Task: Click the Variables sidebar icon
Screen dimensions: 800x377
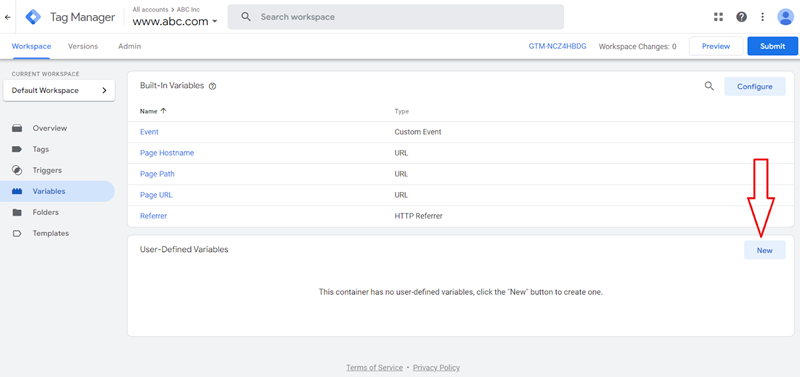Action: pyautogui.click(x=17, y=191)
